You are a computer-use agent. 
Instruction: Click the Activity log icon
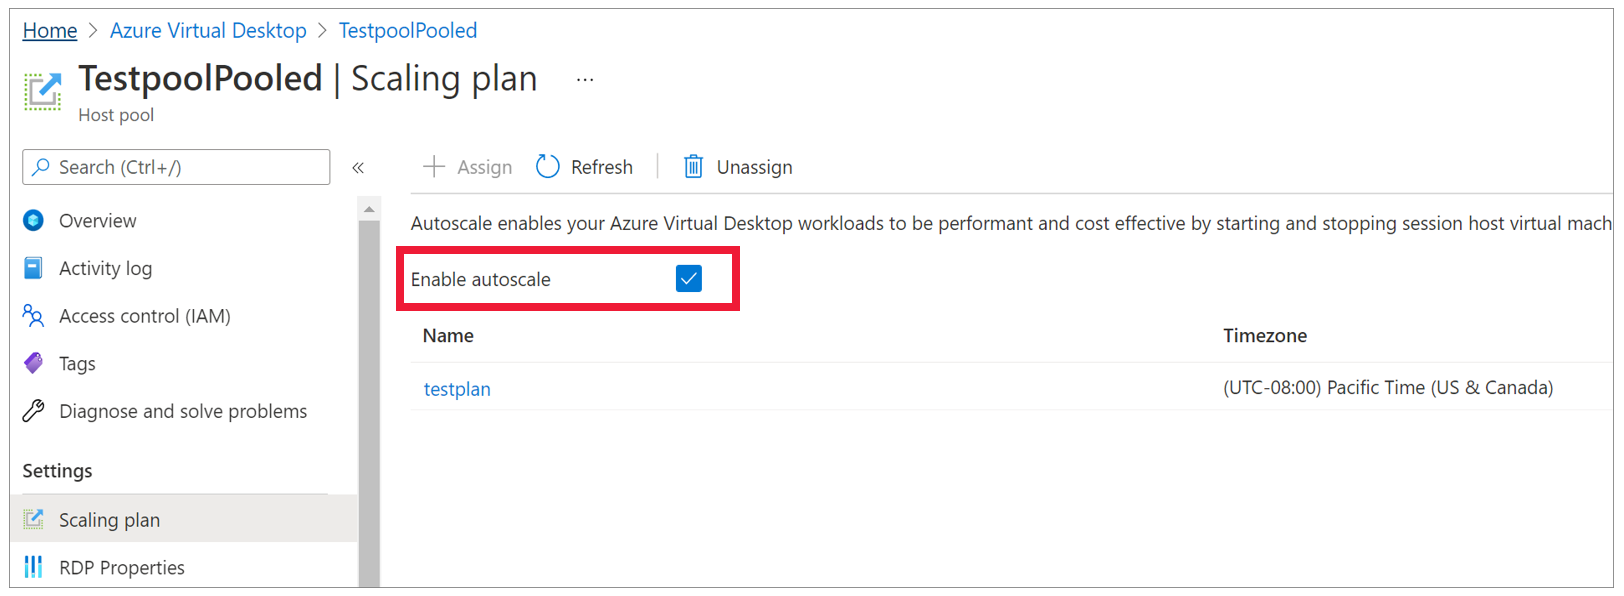33,268
